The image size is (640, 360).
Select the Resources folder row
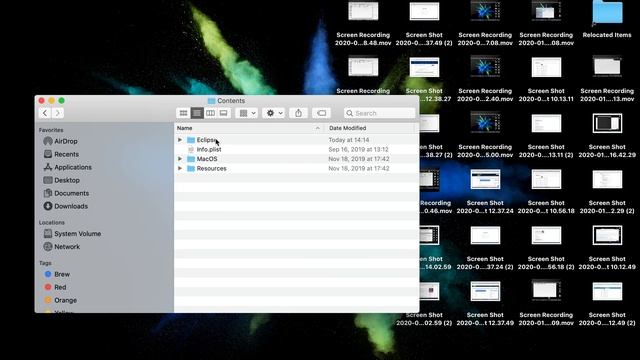click(296, 168)
